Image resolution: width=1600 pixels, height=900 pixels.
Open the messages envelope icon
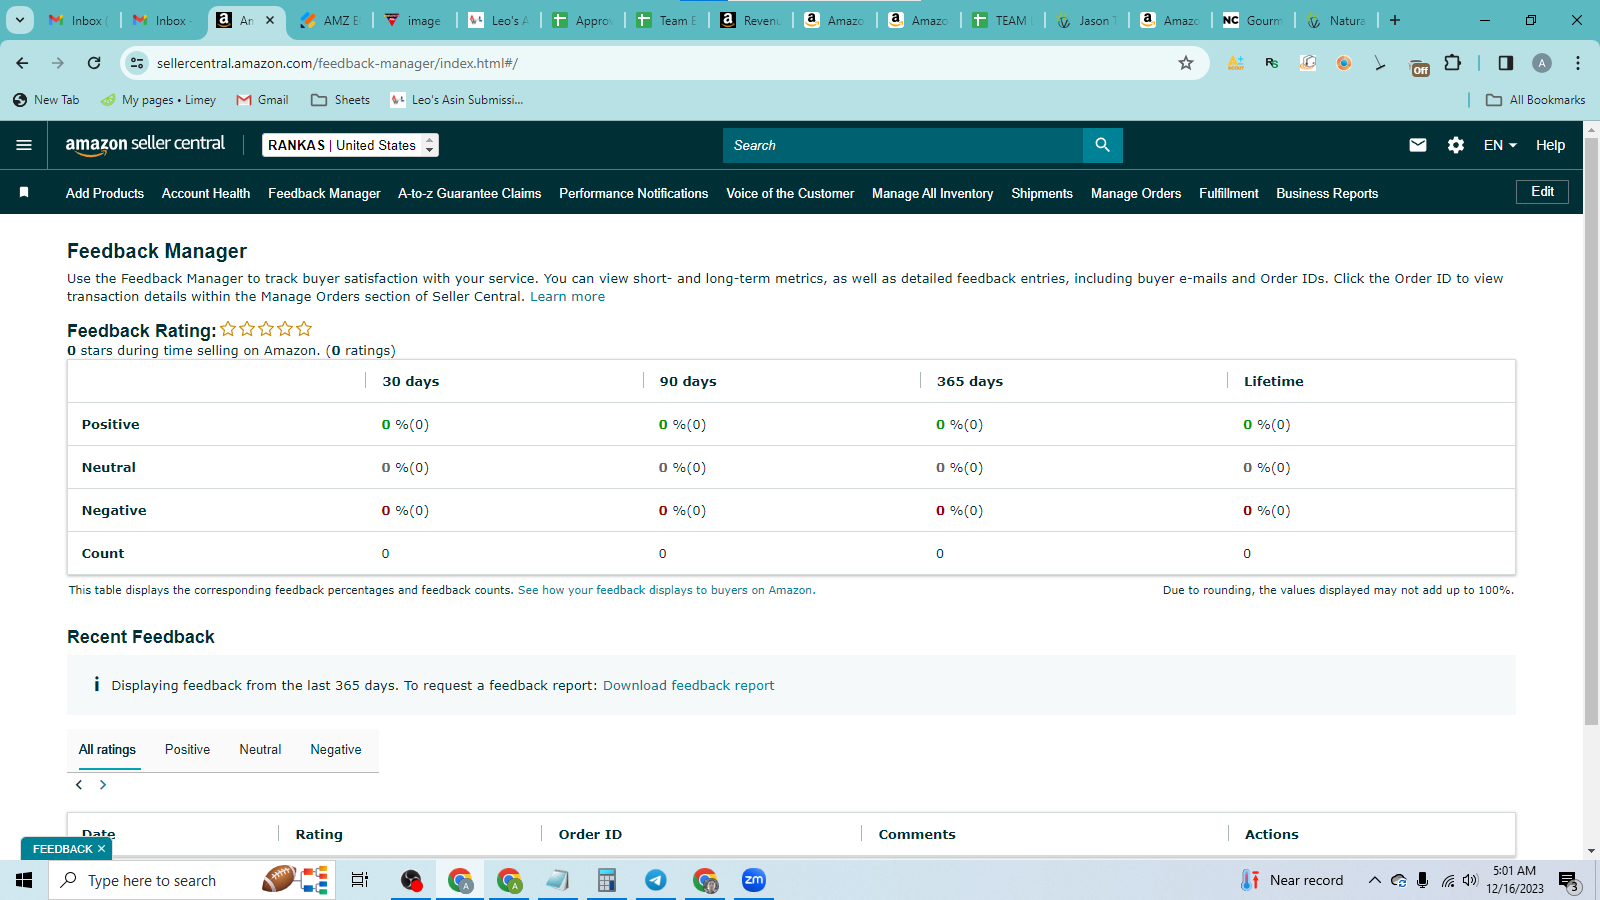tap(1418, 145)
